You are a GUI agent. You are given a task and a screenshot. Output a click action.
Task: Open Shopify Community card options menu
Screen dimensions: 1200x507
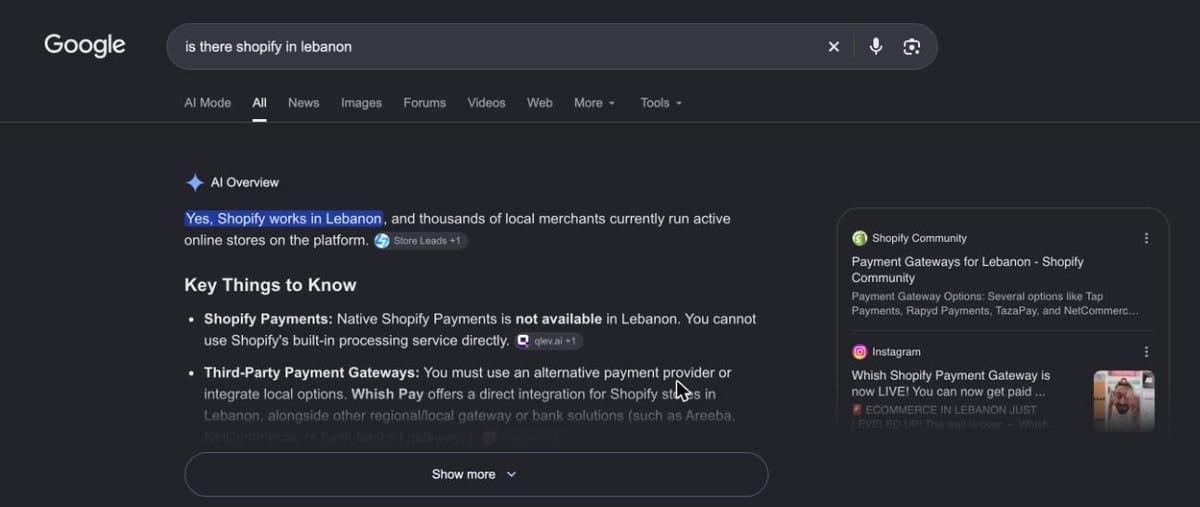1146,238
